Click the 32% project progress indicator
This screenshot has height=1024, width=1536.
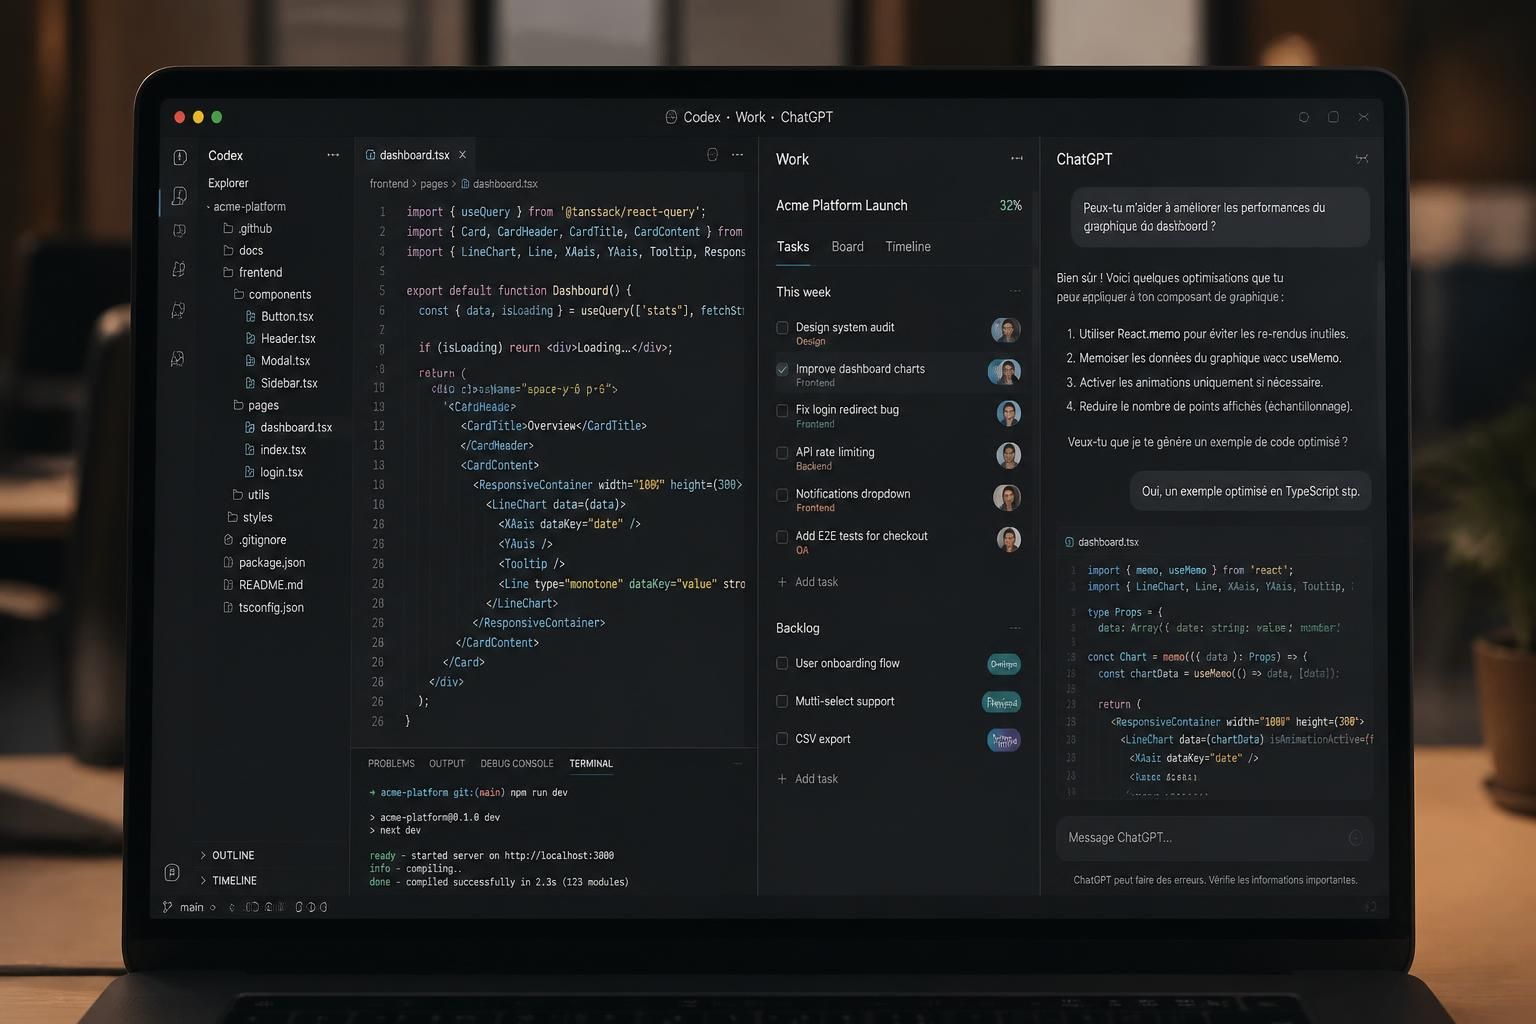click(x=1010, y=206)
